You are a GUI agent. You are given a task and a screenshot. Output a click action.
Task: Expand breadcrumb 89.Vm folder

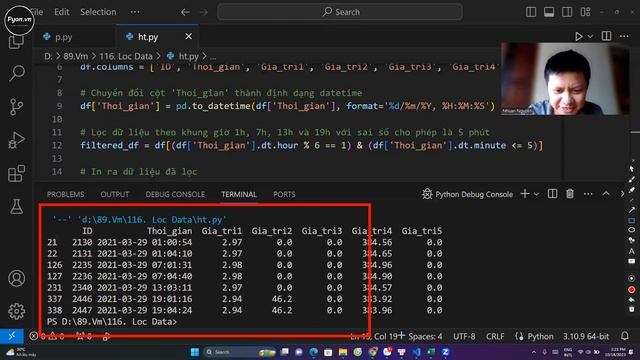click(76, 56)
